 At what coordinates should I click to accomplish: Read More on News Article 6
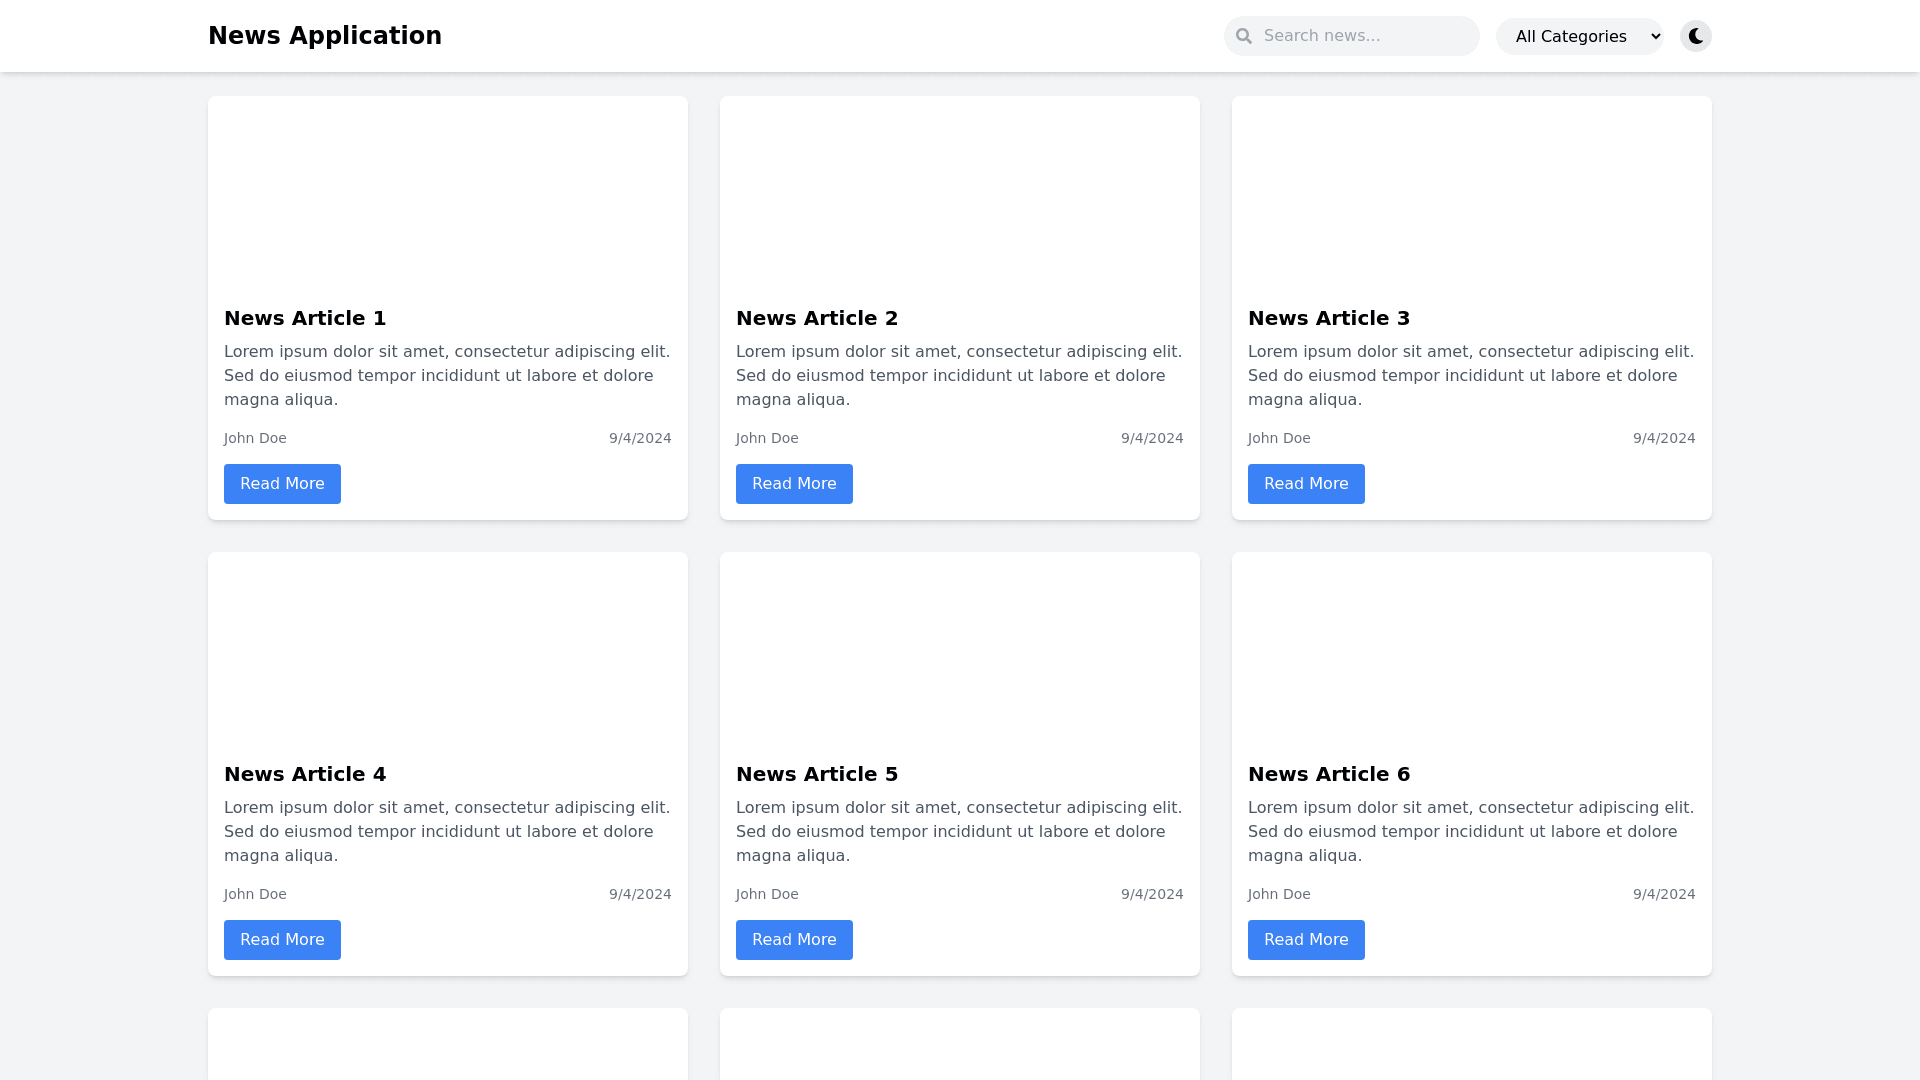1306,940
